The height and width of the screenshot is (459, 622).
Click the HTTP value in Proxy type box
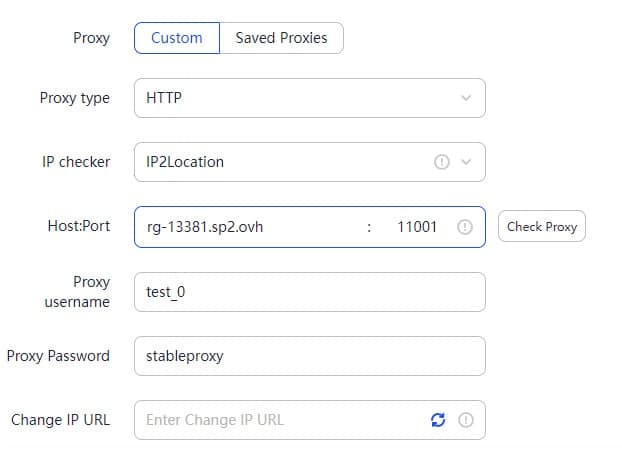pos(164,98)
